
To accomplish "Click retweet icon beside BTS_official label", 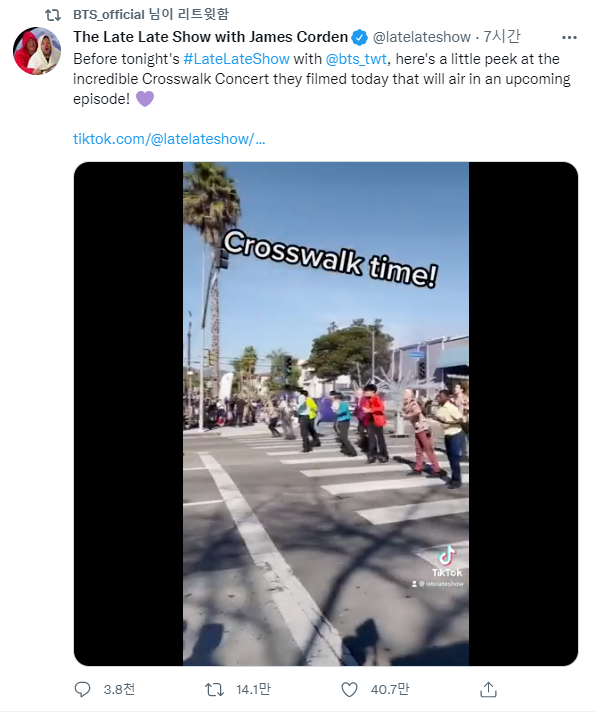I will (x=53, y=15).
